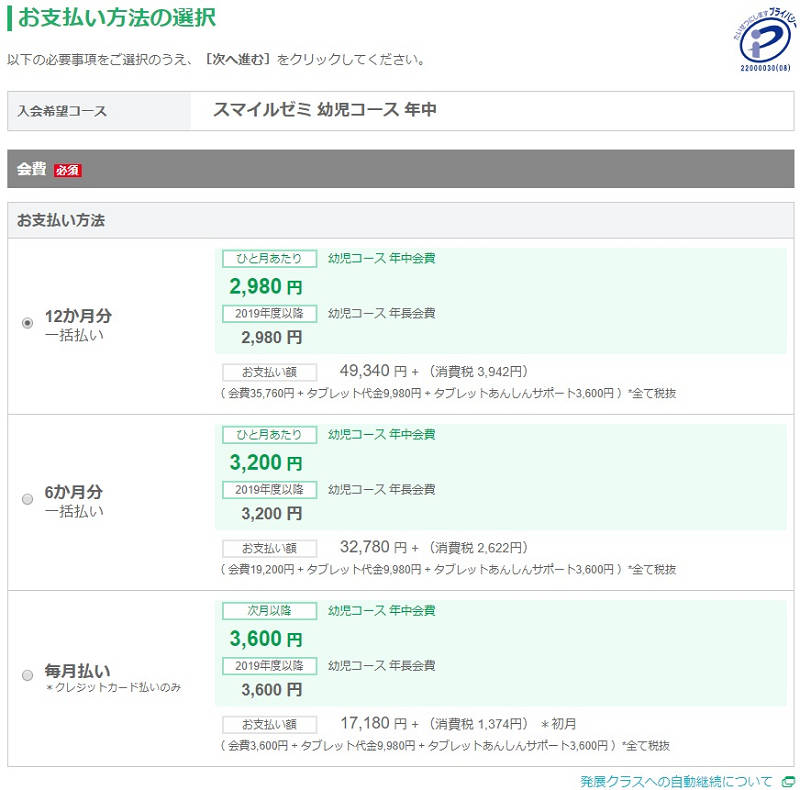Click the ＊クレジットカード払いのみ note
800x790 pixels.
click(113, 687)
